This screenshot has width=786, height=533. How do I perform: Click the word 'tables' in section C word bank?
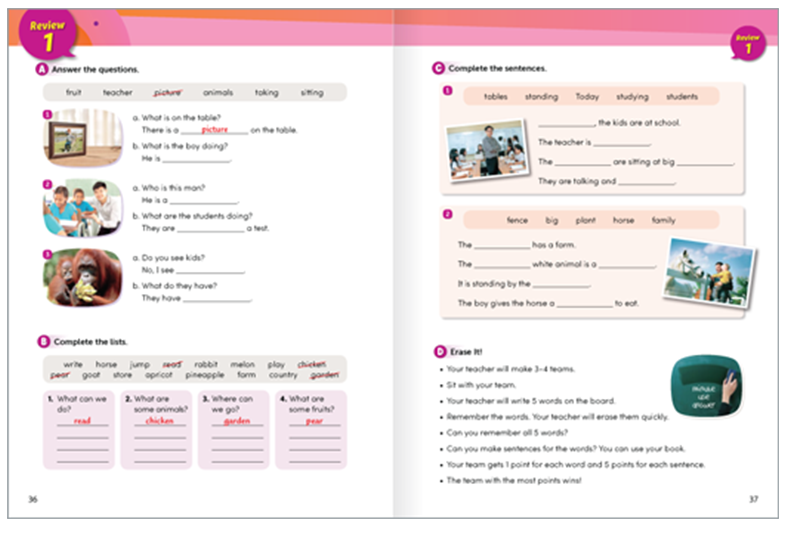[496, 96]
